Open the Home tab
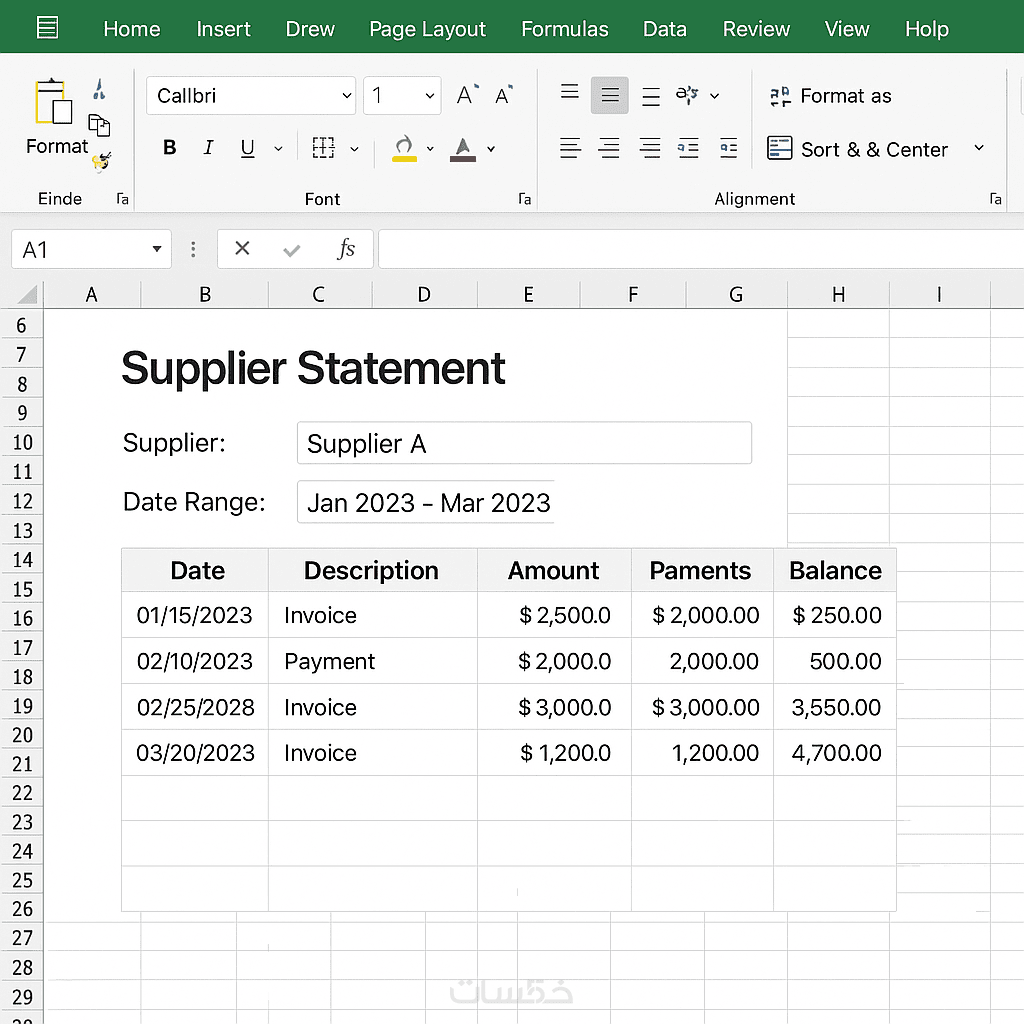The image size is (1024, 1024). [132, 29]
